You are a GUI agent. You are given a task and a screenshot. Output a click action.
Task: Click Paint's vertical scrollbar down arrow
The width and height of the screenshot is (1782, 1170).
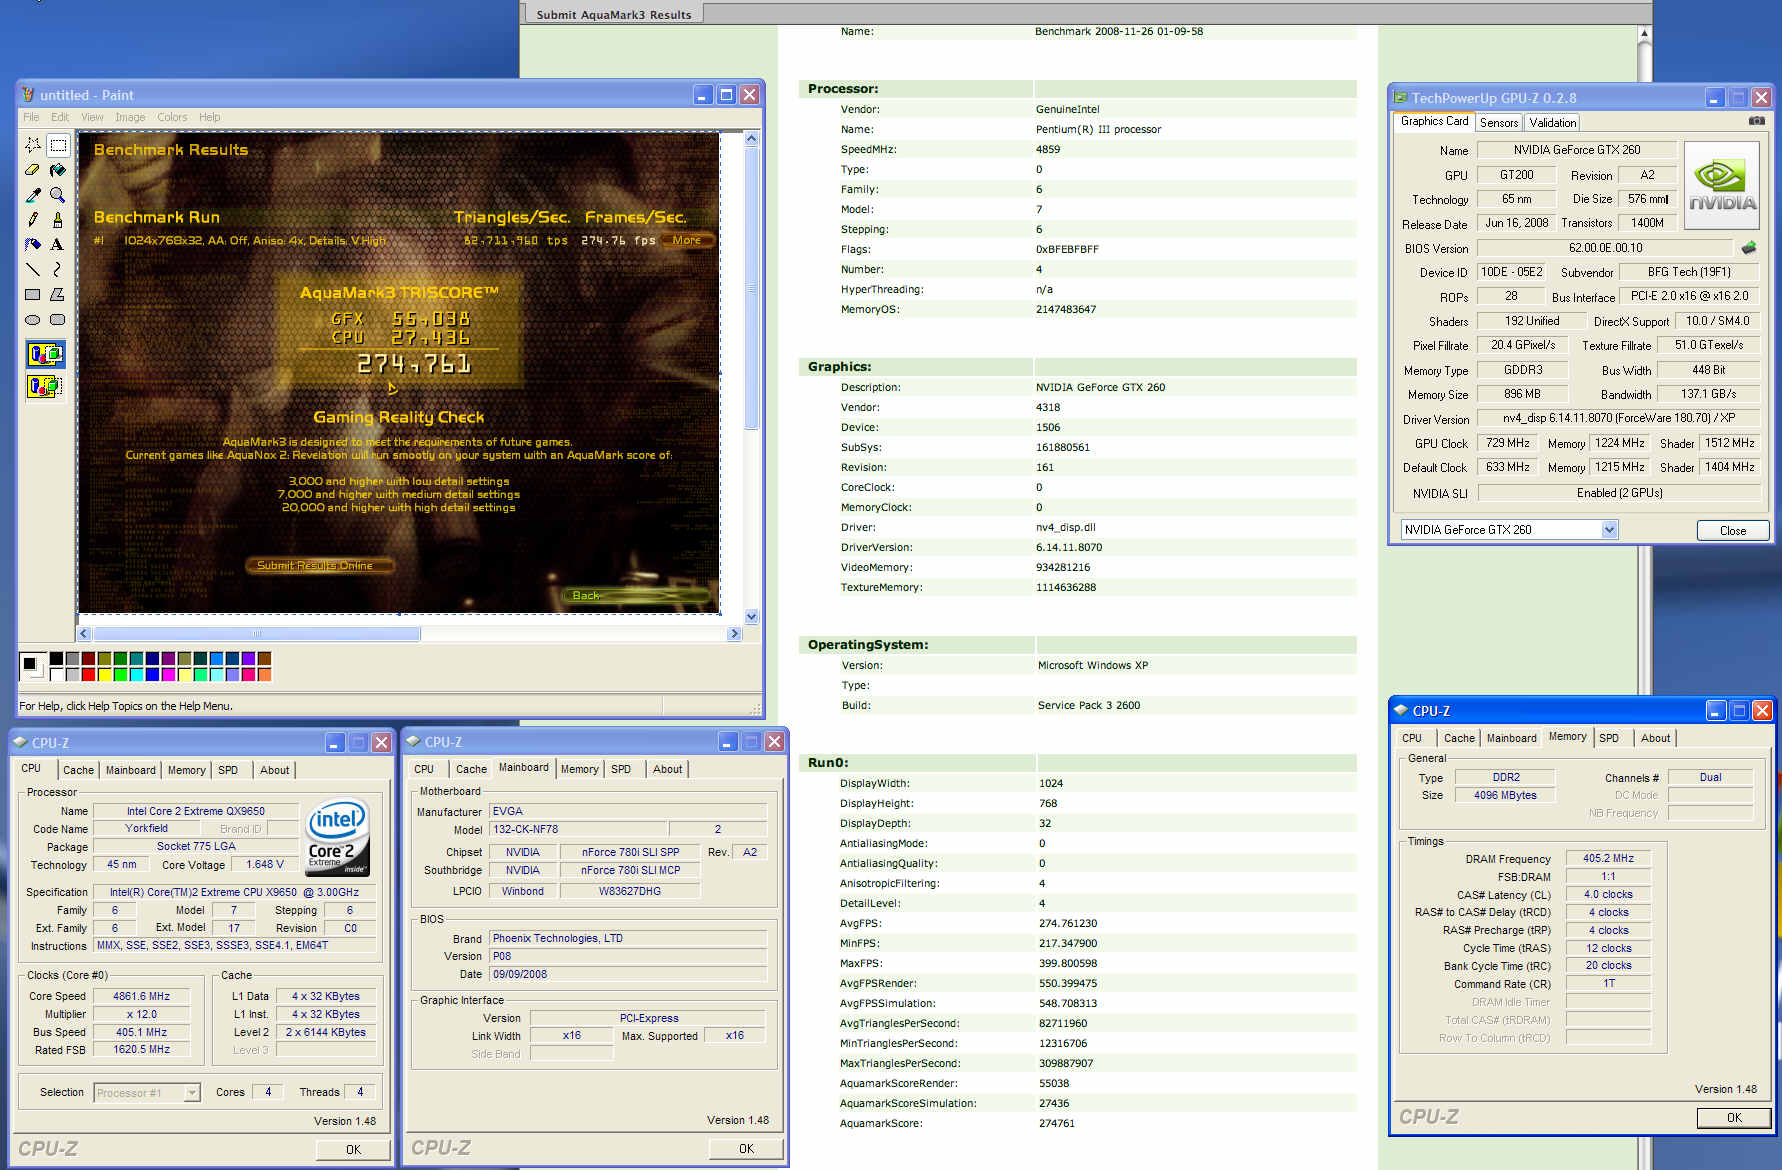(752, 617)
